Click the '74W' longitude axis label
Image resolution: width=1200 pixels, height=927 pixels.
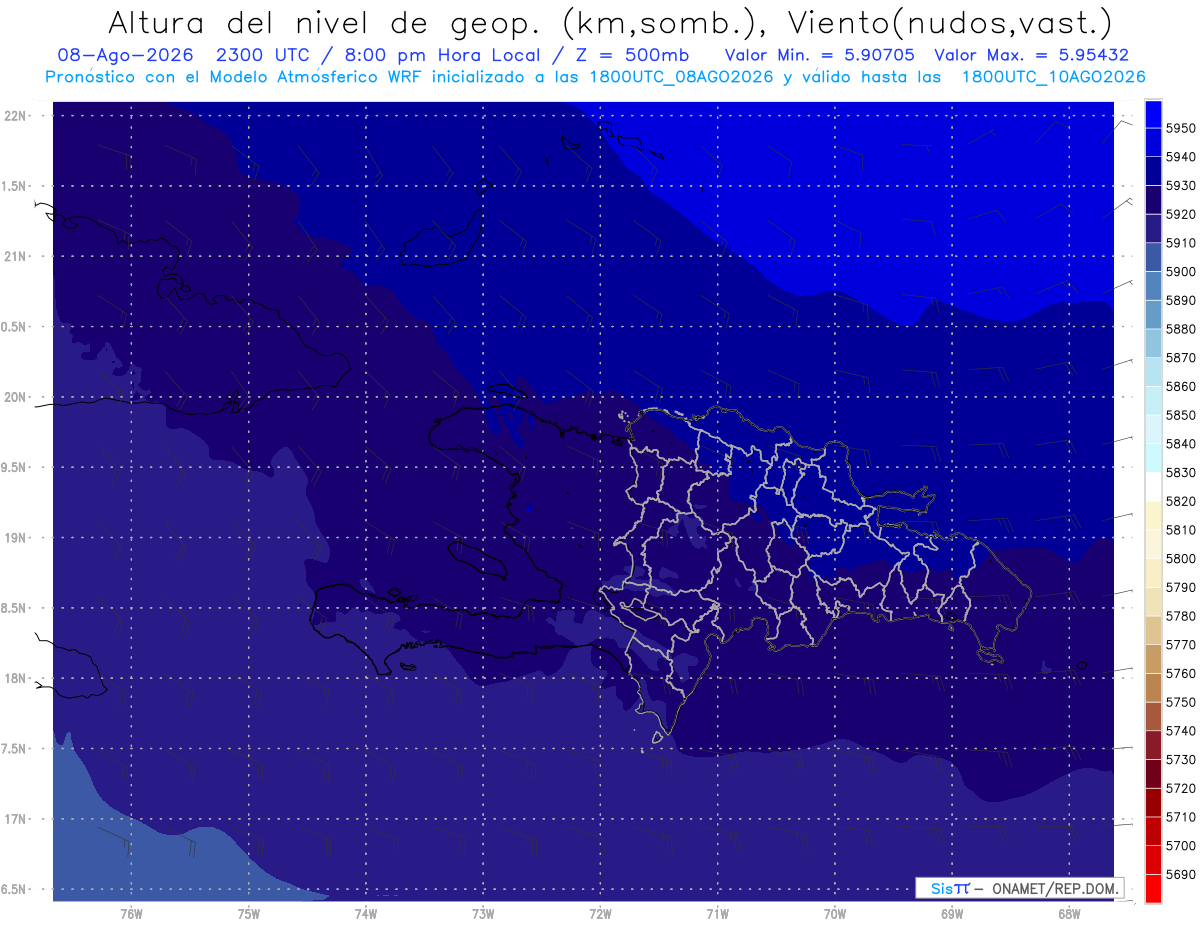(x=366, y=913)
